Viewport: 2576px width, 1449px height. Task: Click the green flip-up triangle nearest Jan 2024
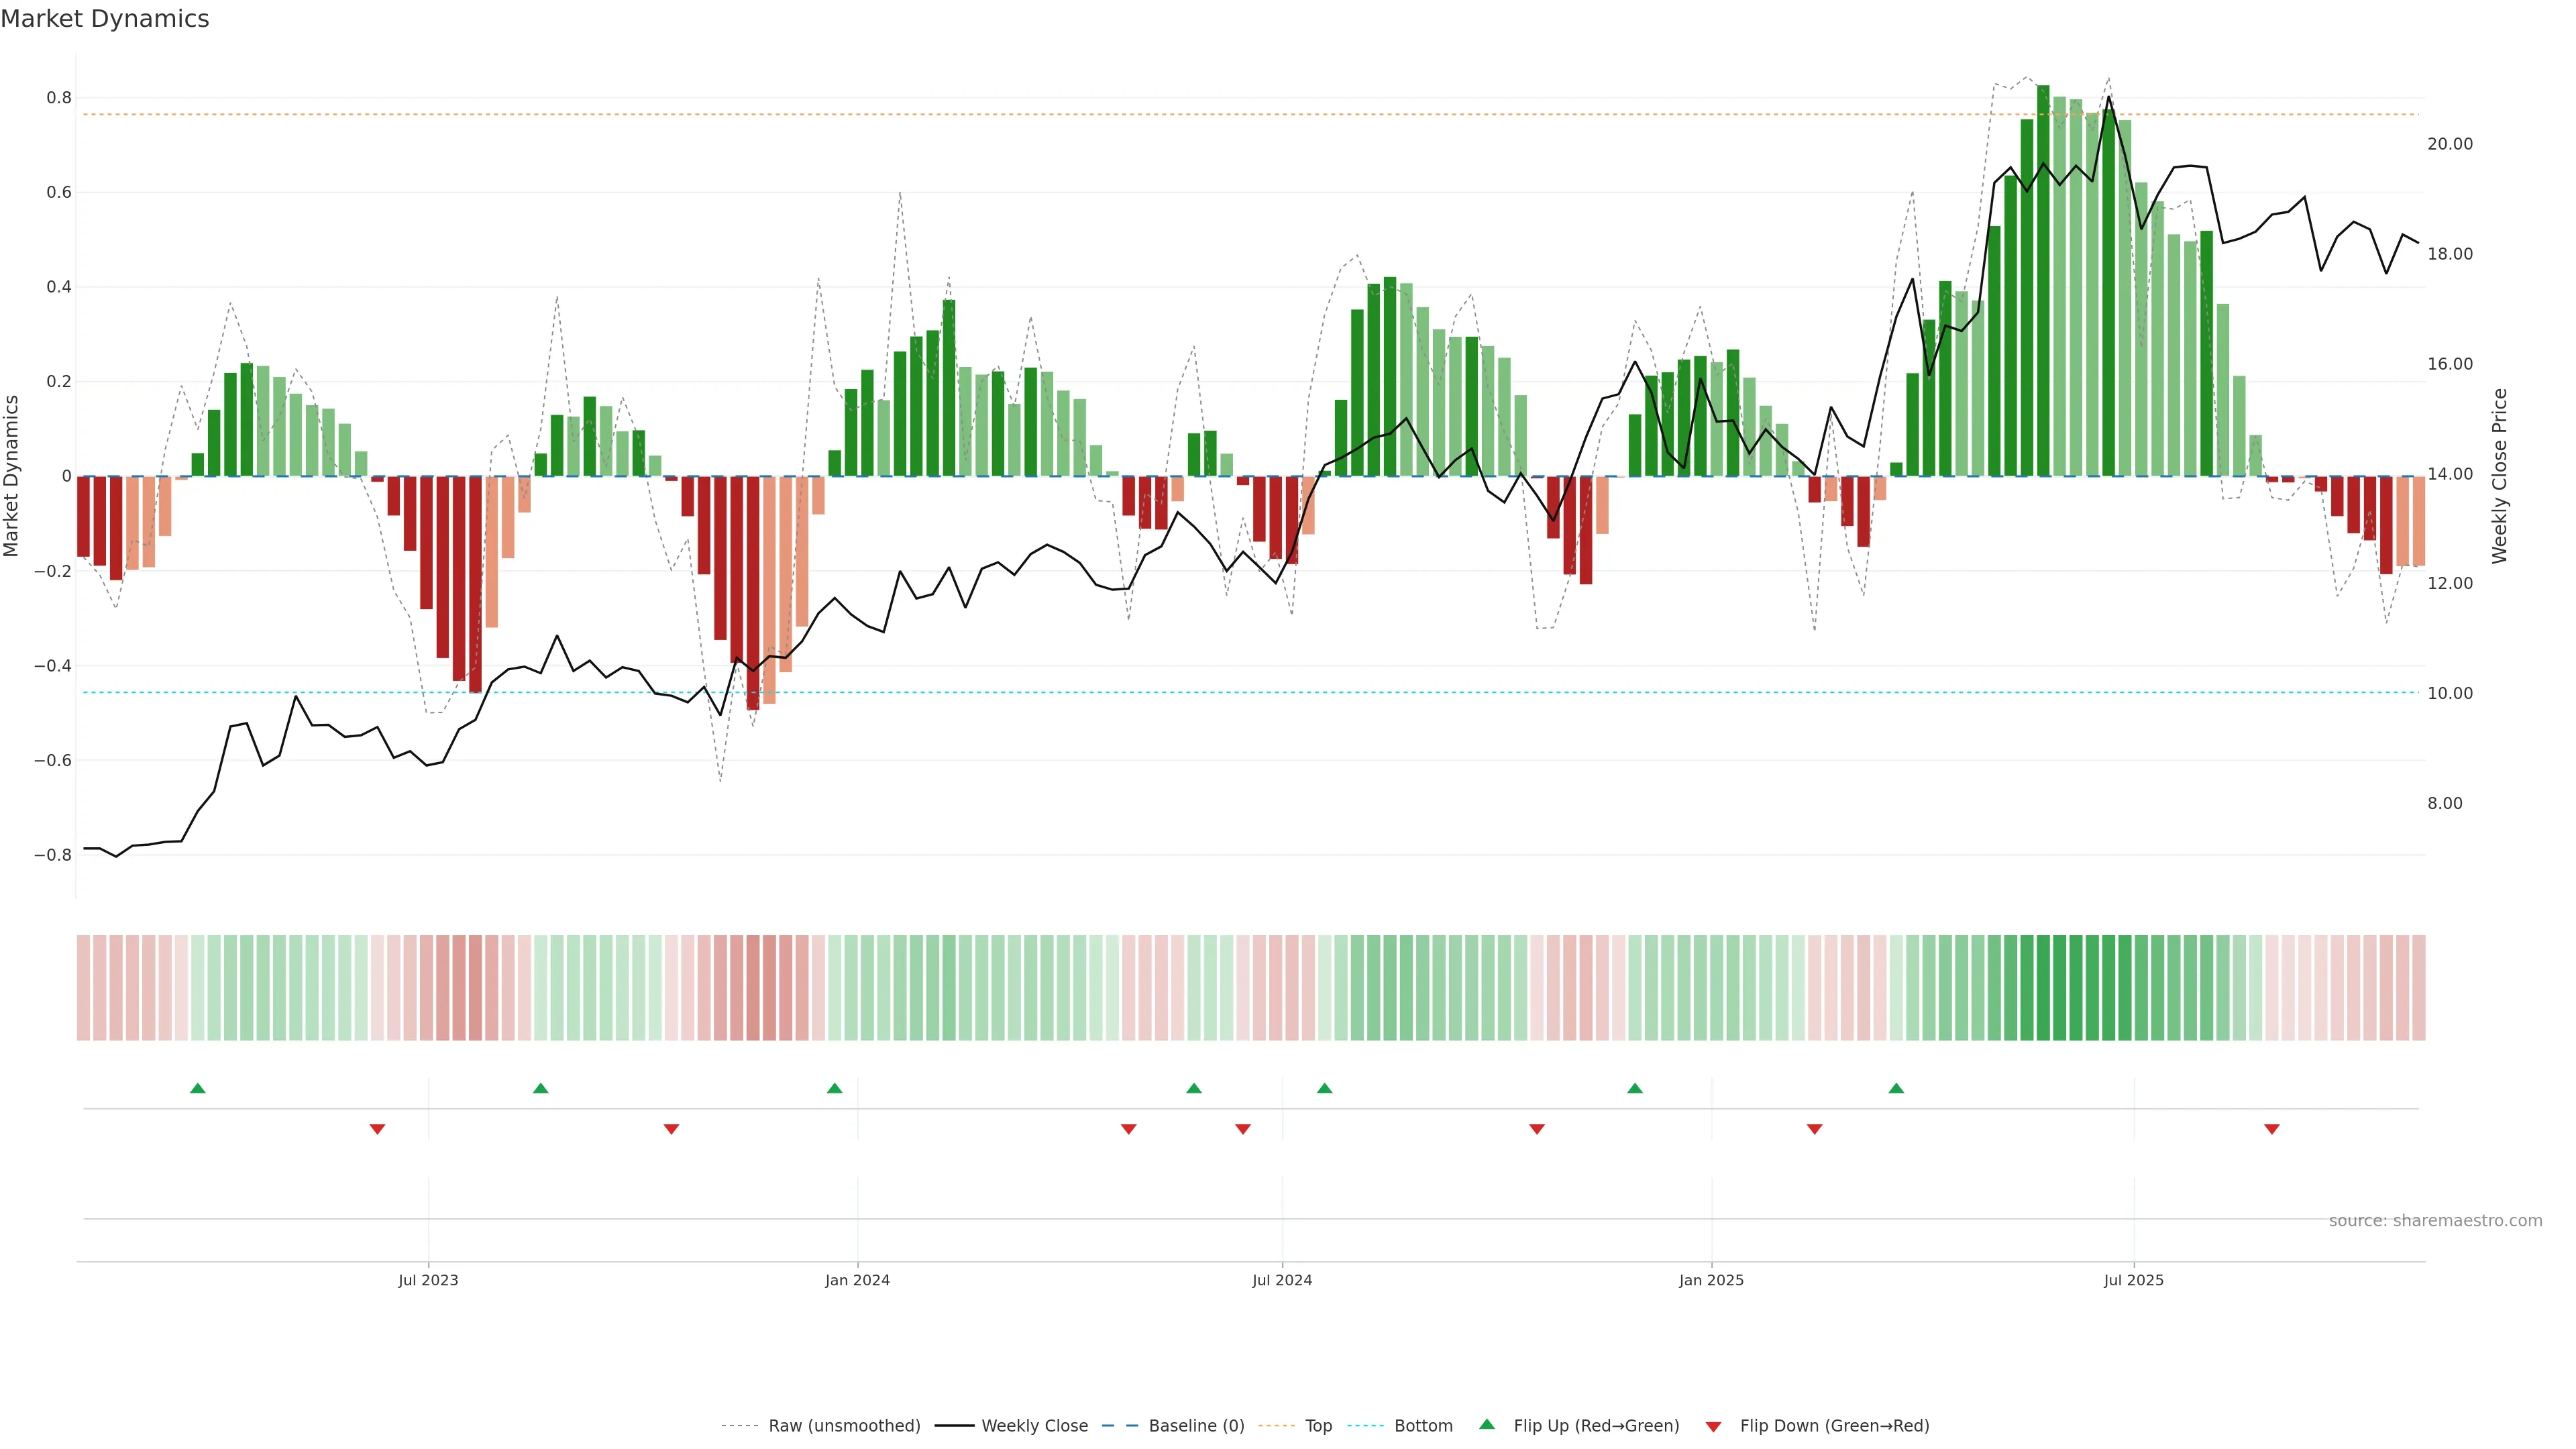(834, 1088)
